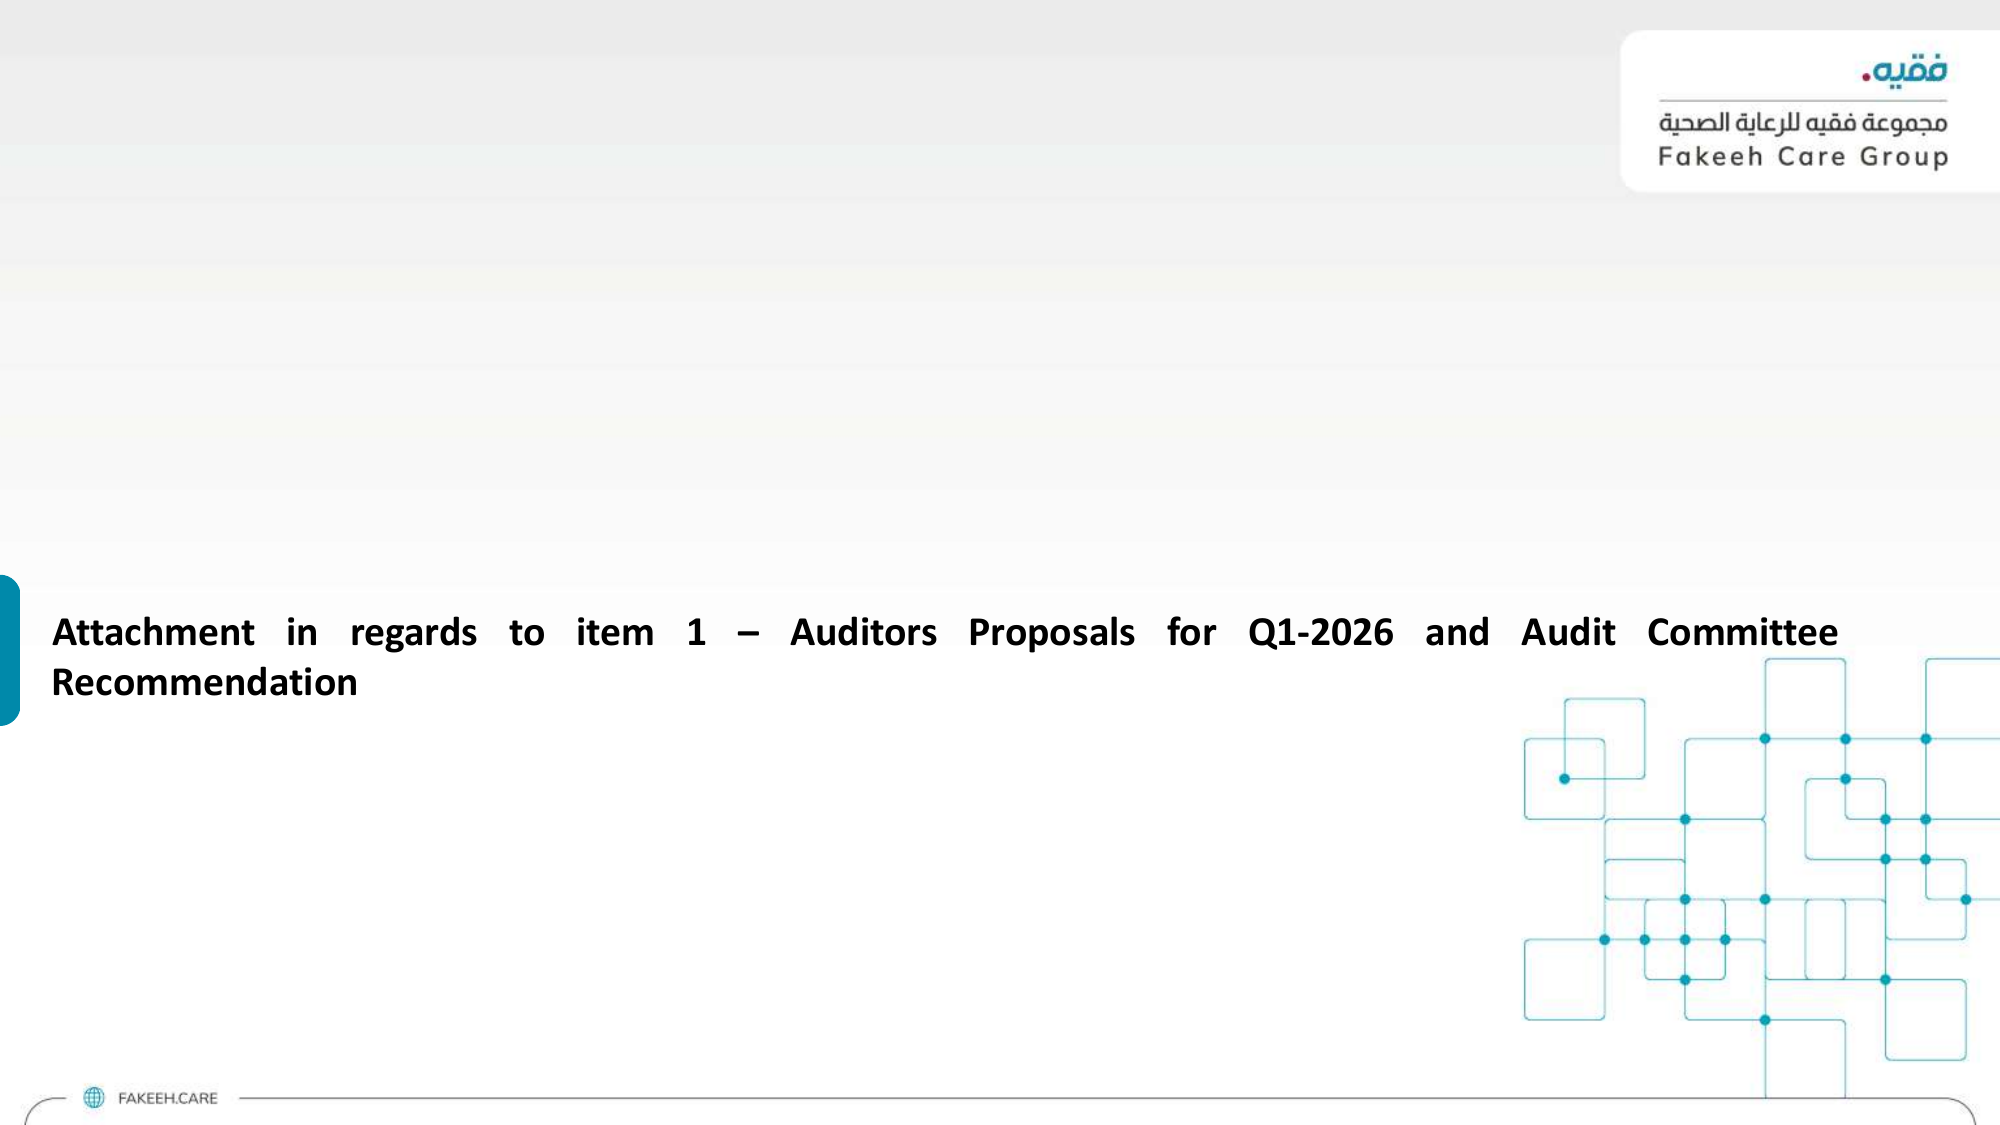Click the red dot in the Fakeeh logo

pyautogui.click(x=1866, y=77)
